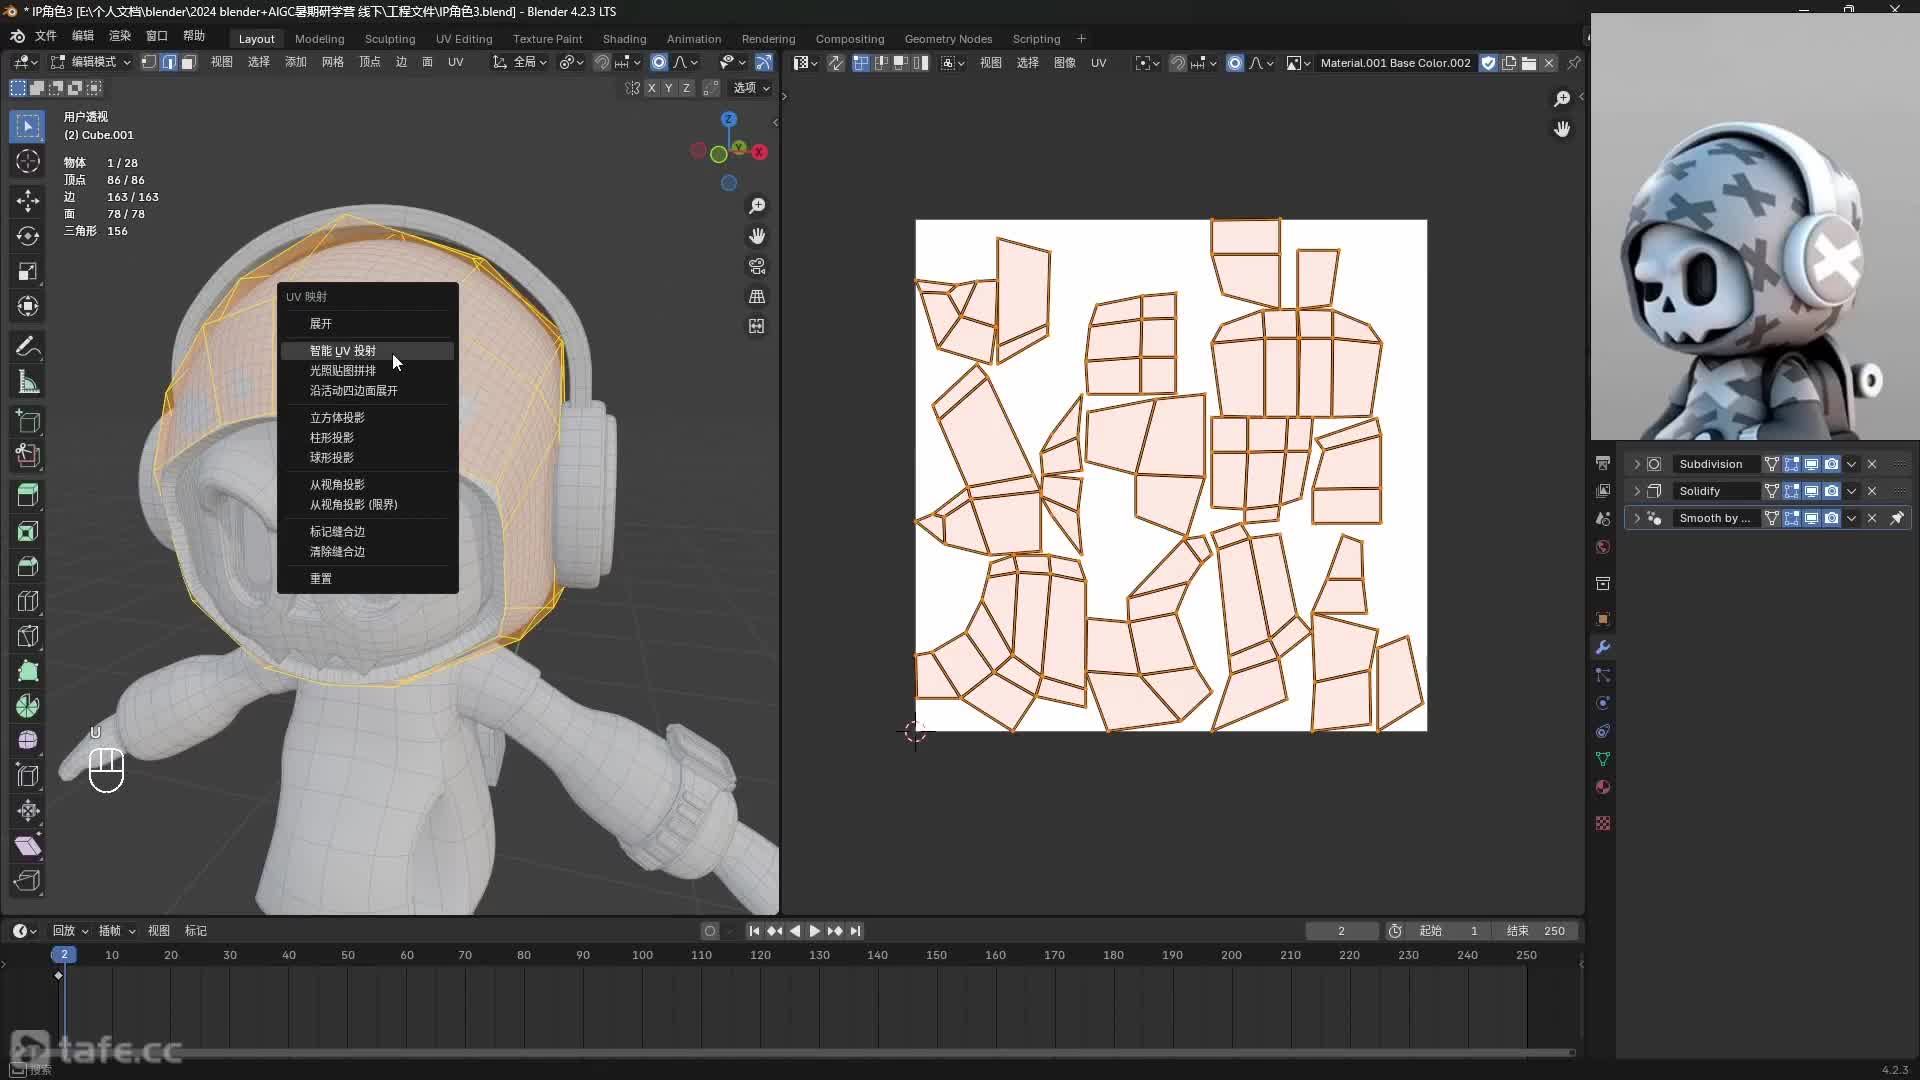Switch to the UV Editing workspace tab
Viewport: 1920px width, 1080px height.
(464, 39)
